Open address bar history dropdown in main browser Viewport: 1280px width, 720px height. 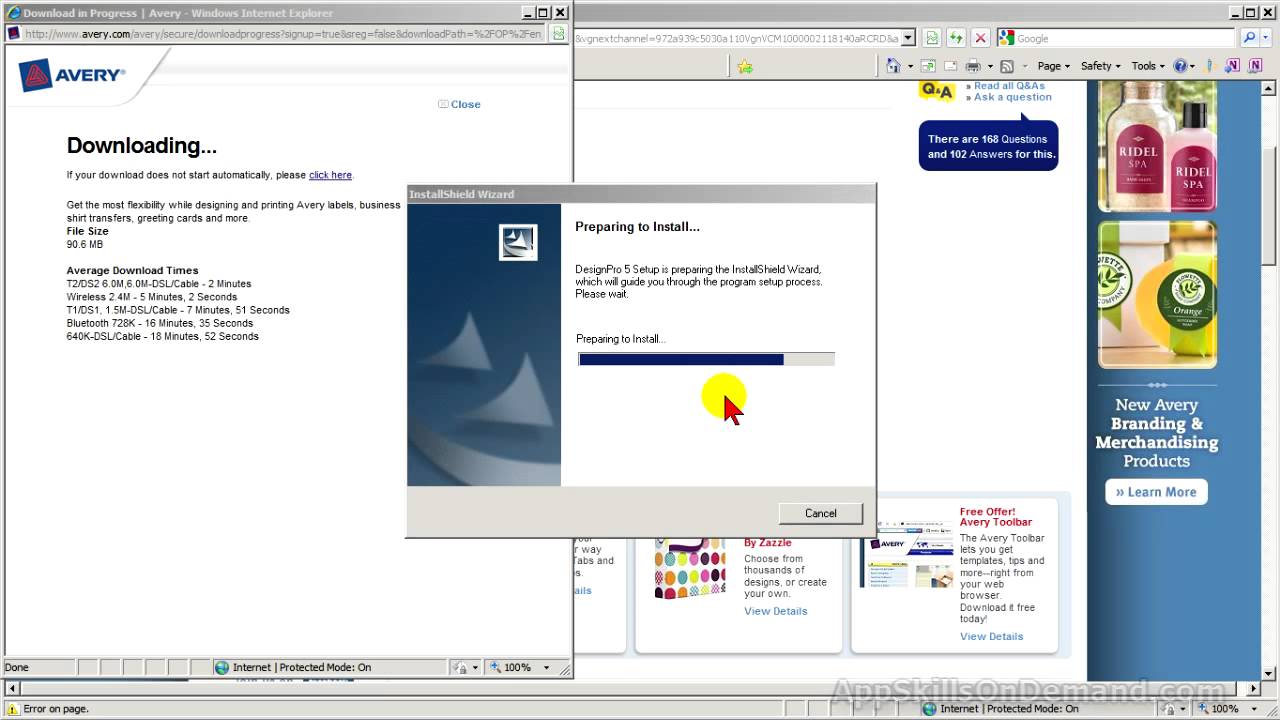(x=908, y=38)
